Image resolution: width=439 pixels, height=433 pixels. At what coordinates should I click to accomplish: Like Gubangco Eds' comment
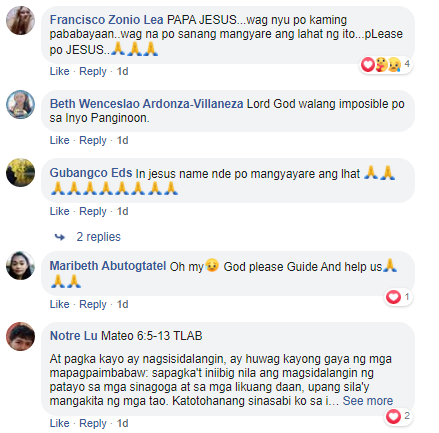pos(59,211)
